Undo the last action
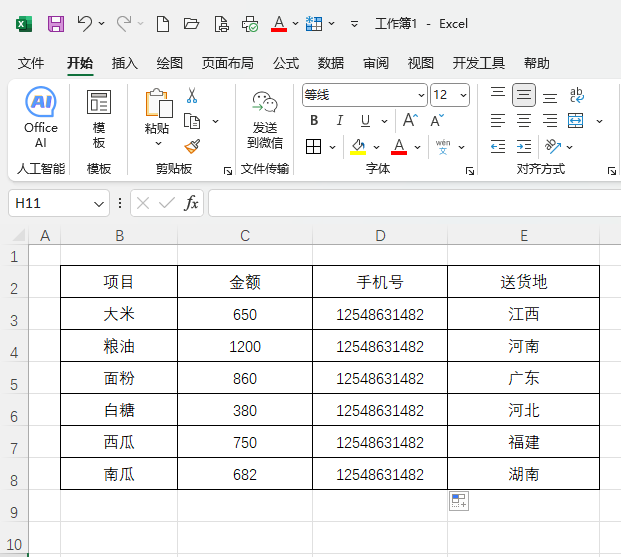Screen dimensions: 621x557 coord(84,24)
